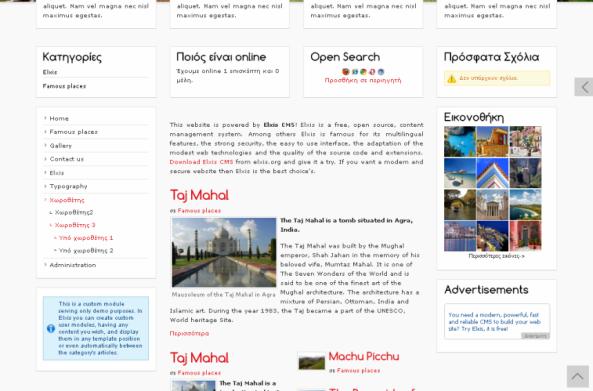The width and height of the screenshot is (593, 391).
Task: Click the Εικονοθήκη gallery heading
Action: point(474,117)
